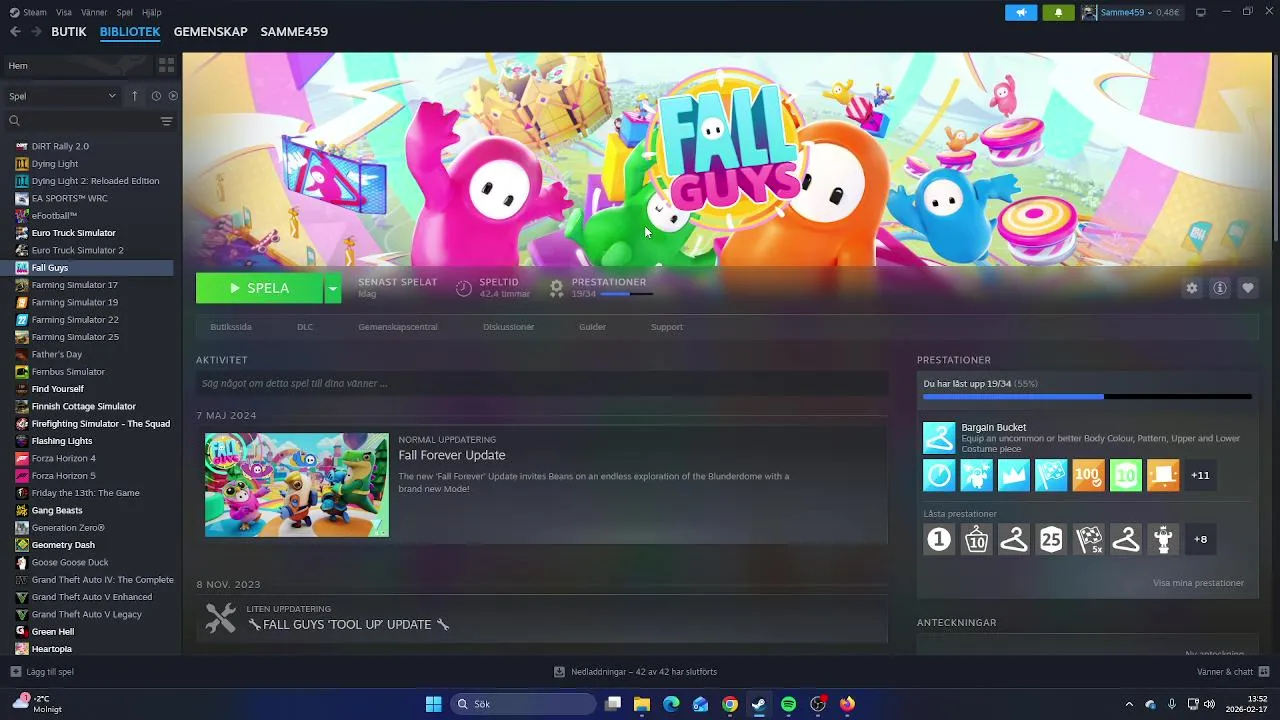
Task: Select the crown achievement icon
Action: point(1013,475)
